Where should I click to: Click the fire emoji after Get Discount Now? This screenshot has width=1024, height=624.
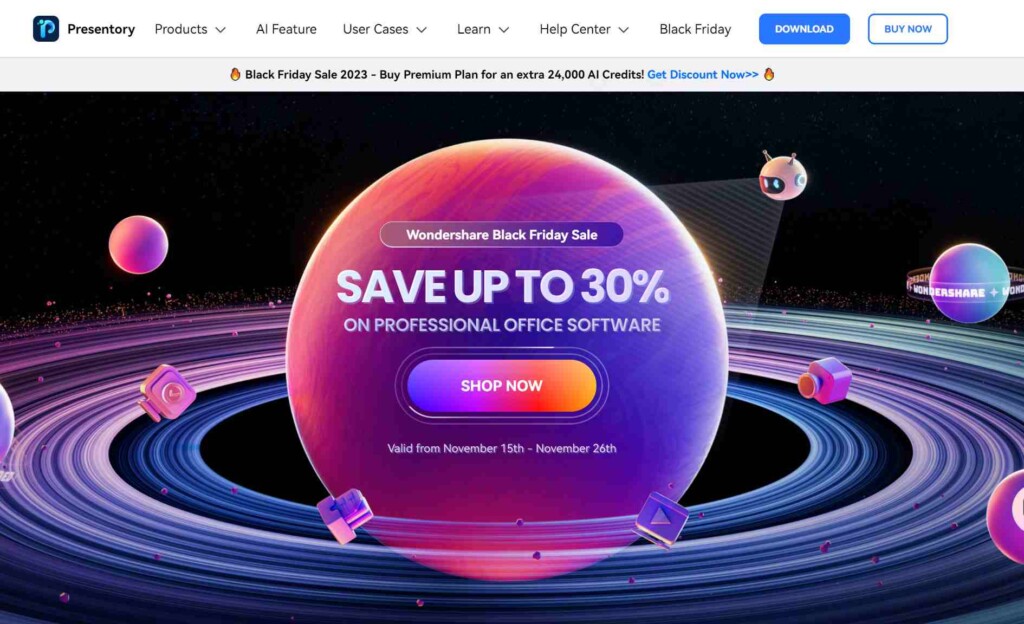point(769,74)
